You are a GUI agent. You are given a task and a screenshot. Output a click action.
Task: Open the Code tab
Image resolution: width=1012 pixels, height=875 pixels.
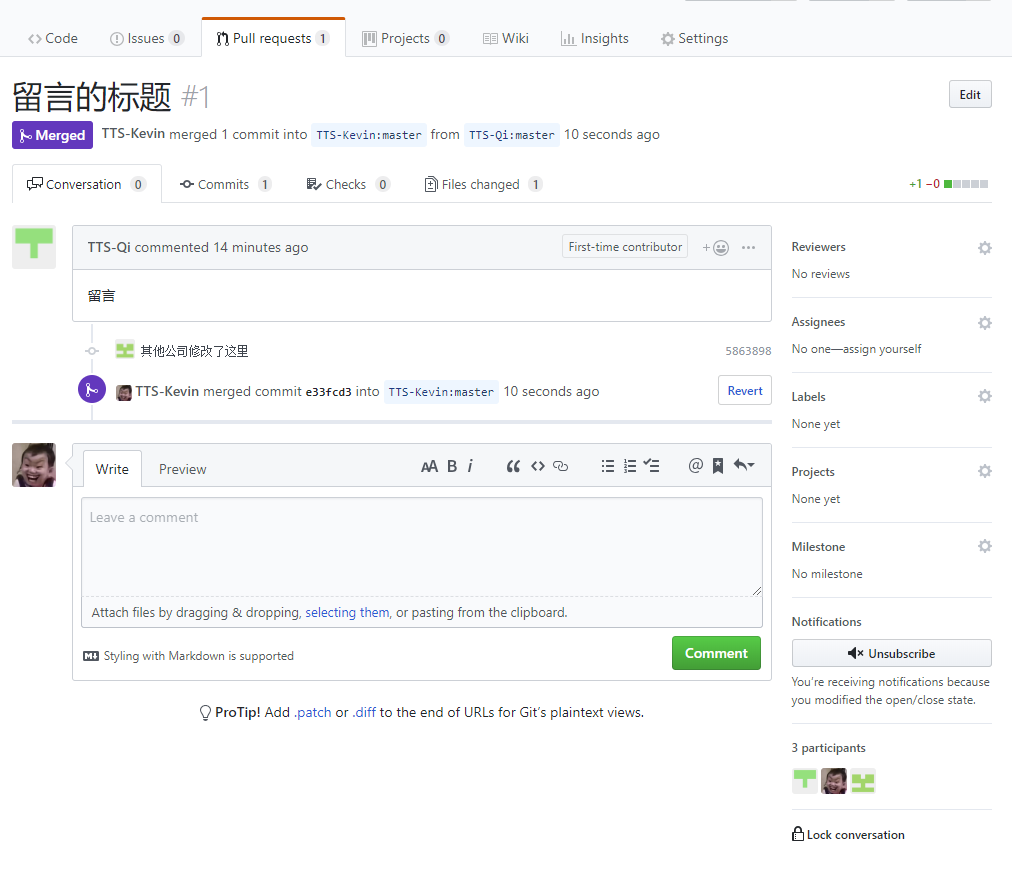pyautogui.click(x=53, y=39)
